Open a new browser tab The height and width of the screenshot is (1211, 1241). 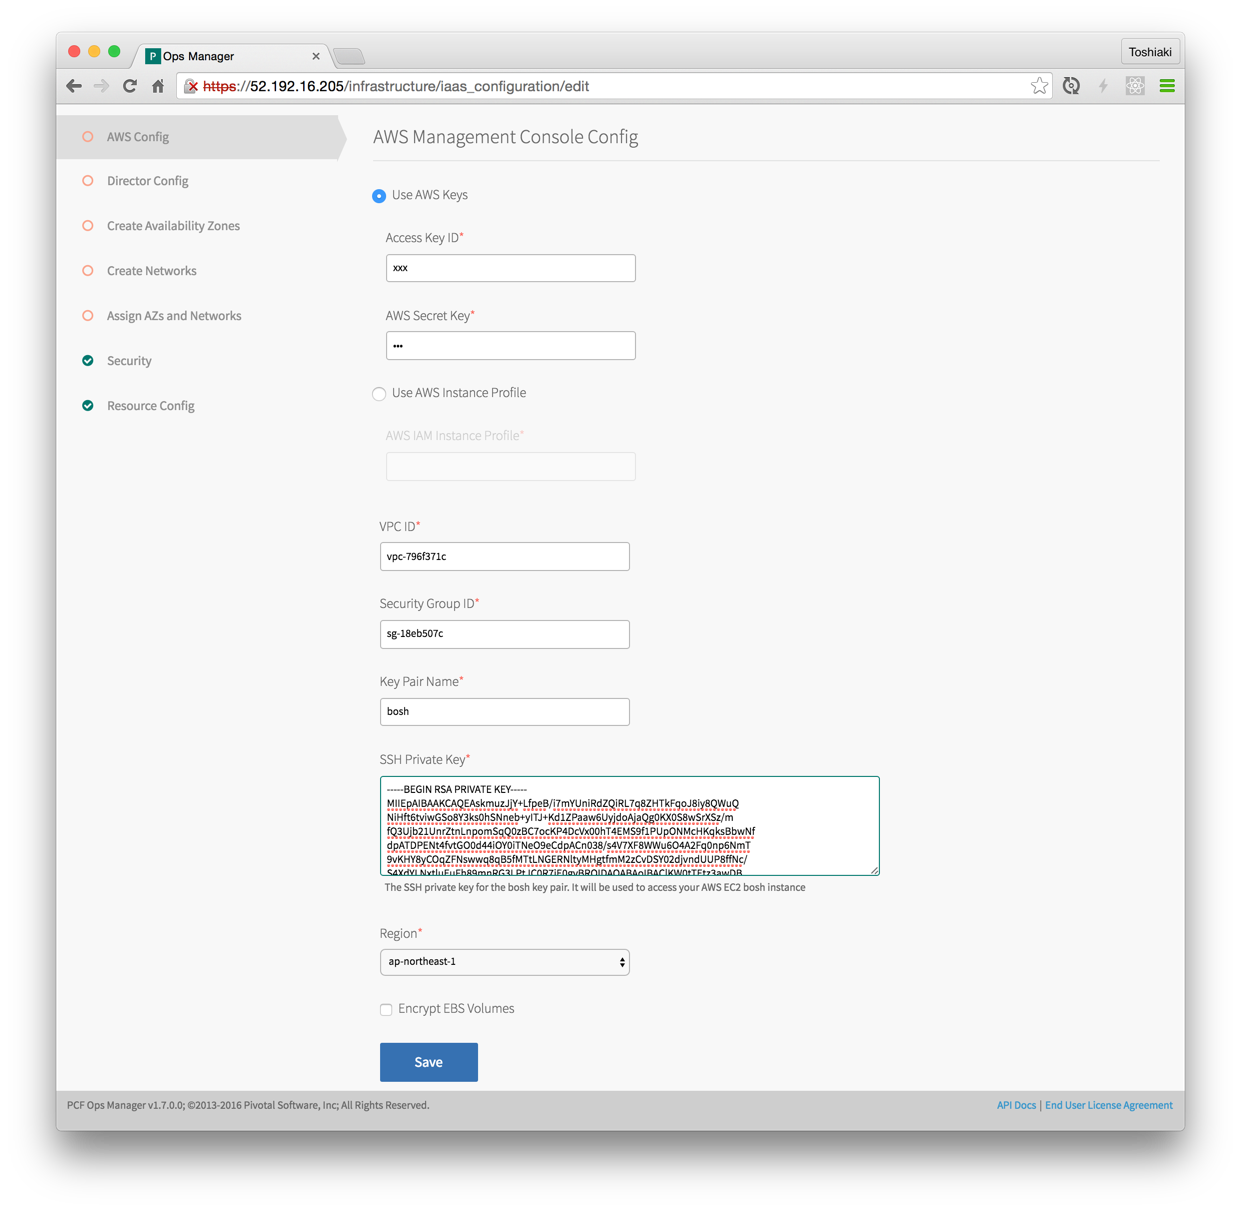(349, 56)
